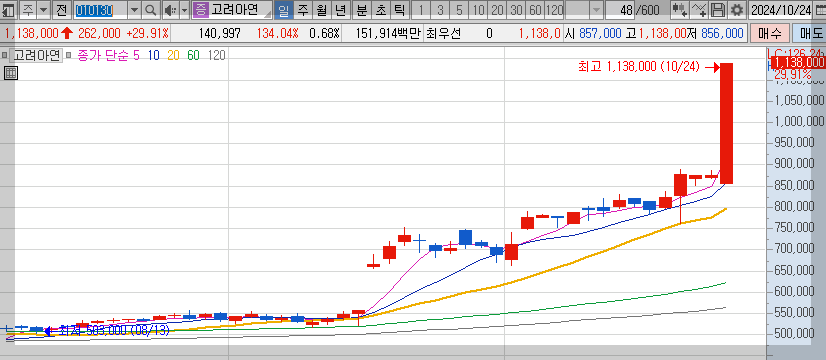Switch to 틱 tick chart tab
The image size is (826, 360).
click(x=400, y=9)
